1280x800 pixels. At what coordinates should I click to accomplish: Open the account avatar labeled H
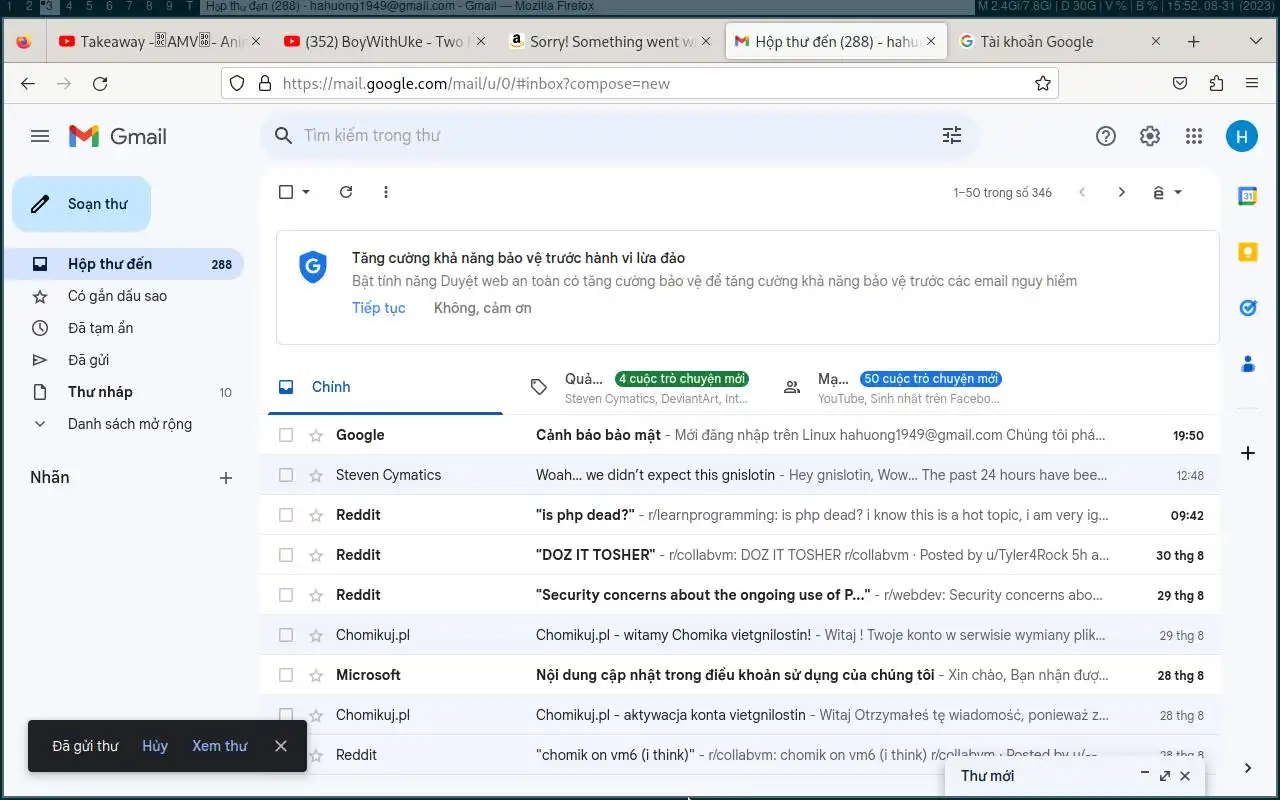(1242, 136)
